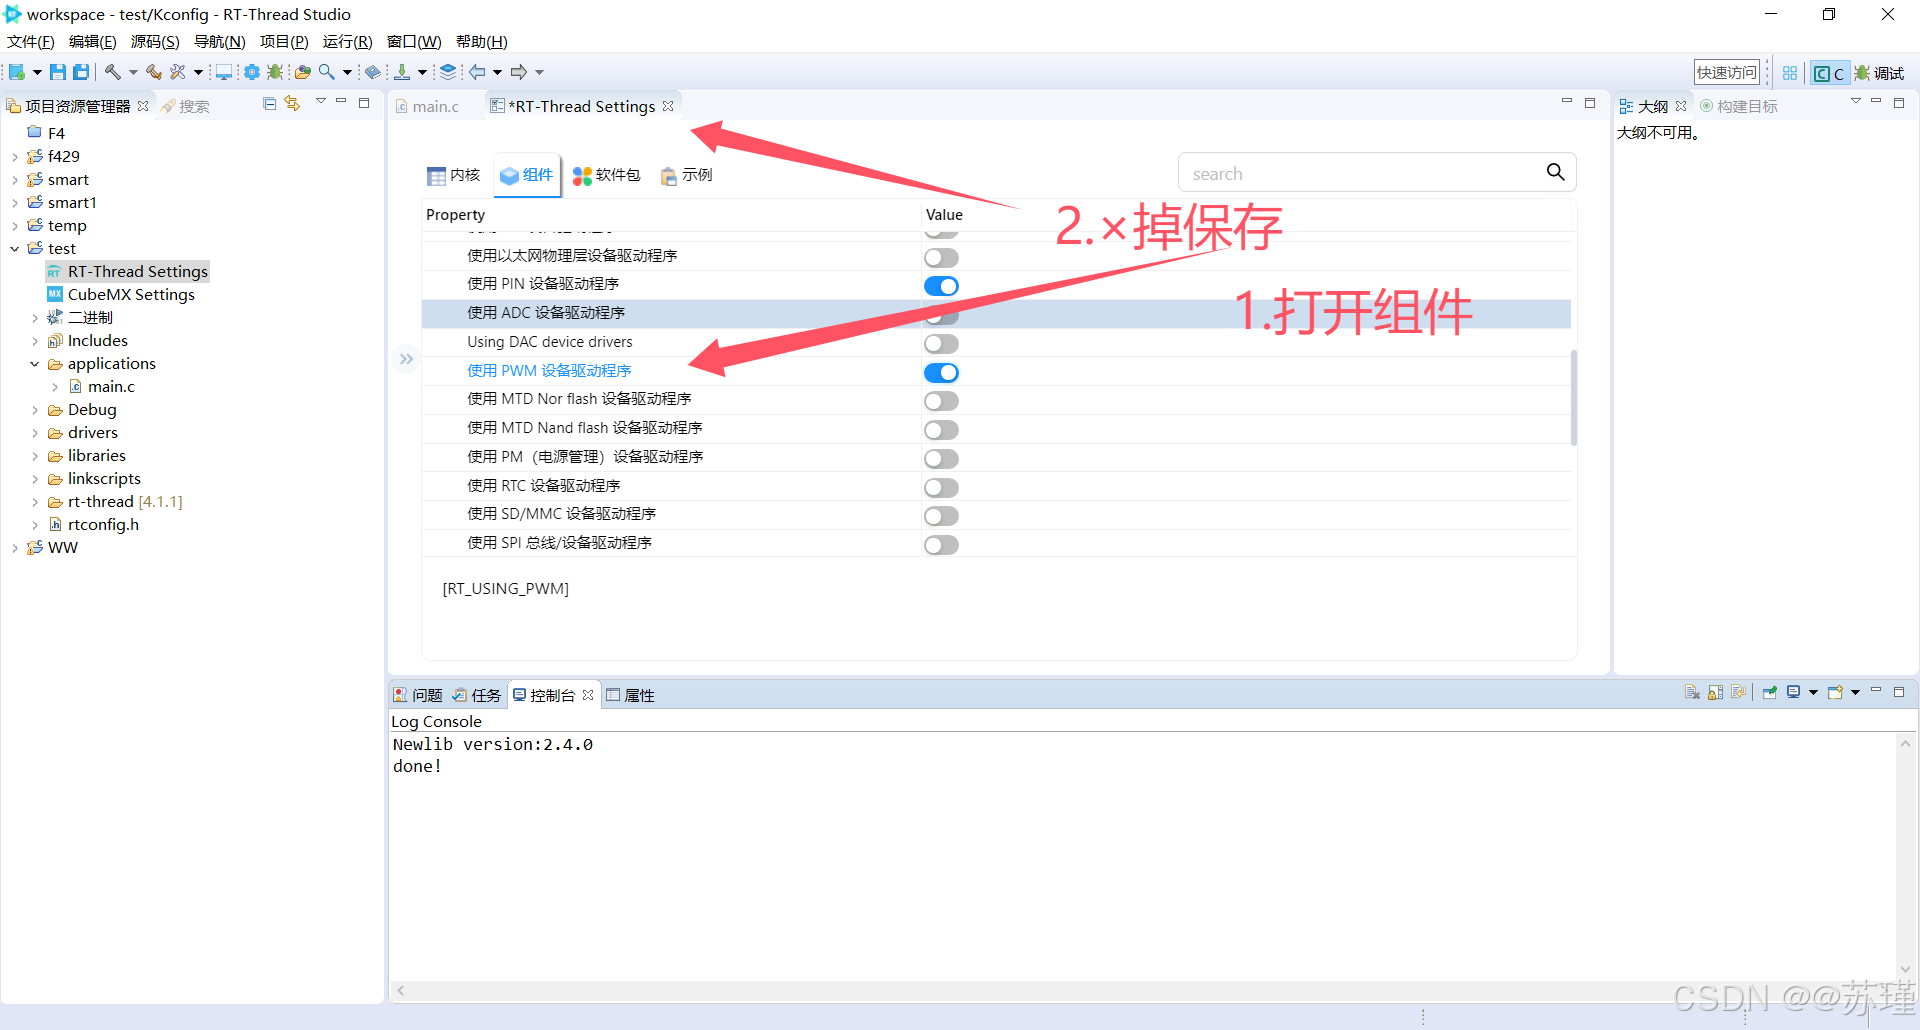Open the 运行(R) menu
Viewport: 1920px width, 1030px height.
point(347,42)
